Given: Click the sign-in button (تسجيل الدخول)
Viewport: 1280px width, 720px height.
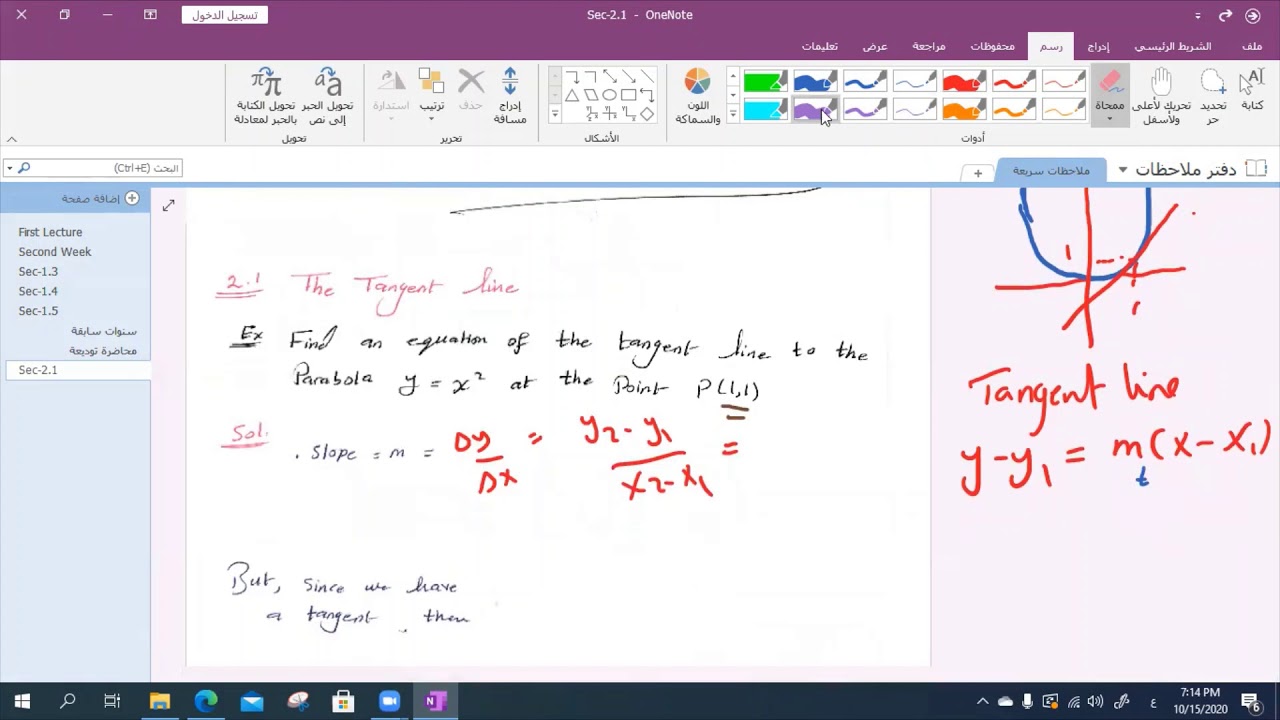Looking at the screenshot, I should [225, 15].
